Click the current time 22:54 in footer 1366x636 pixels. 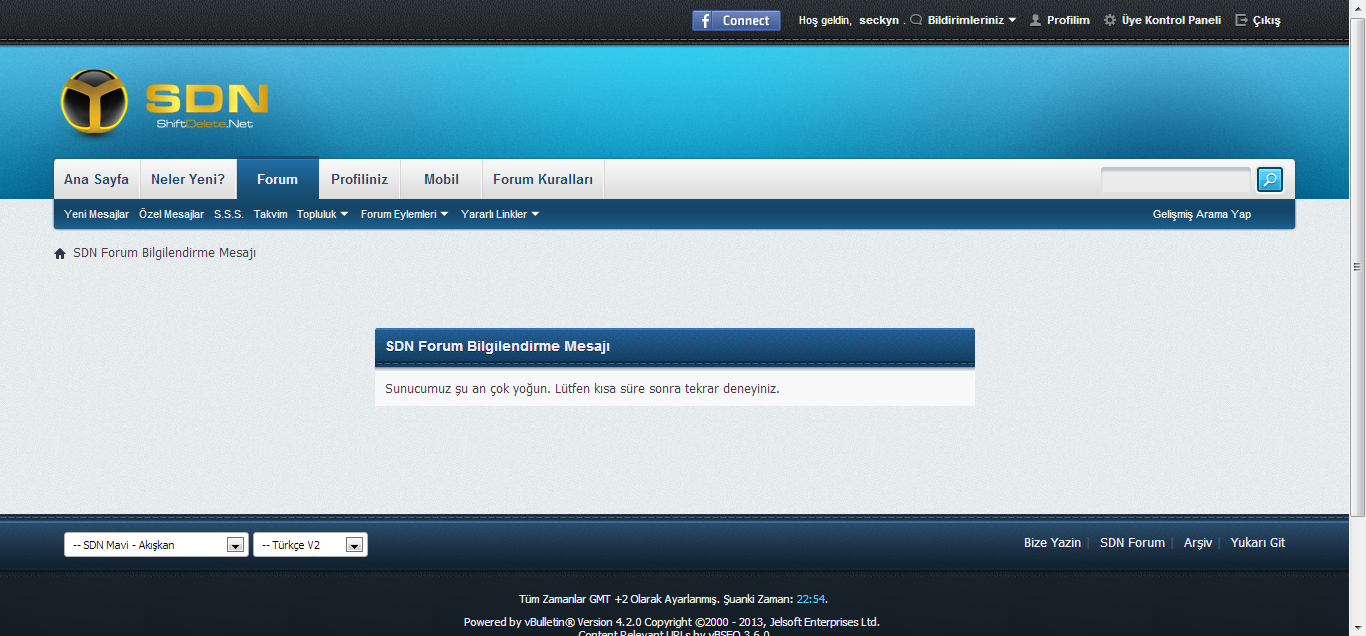811,599
